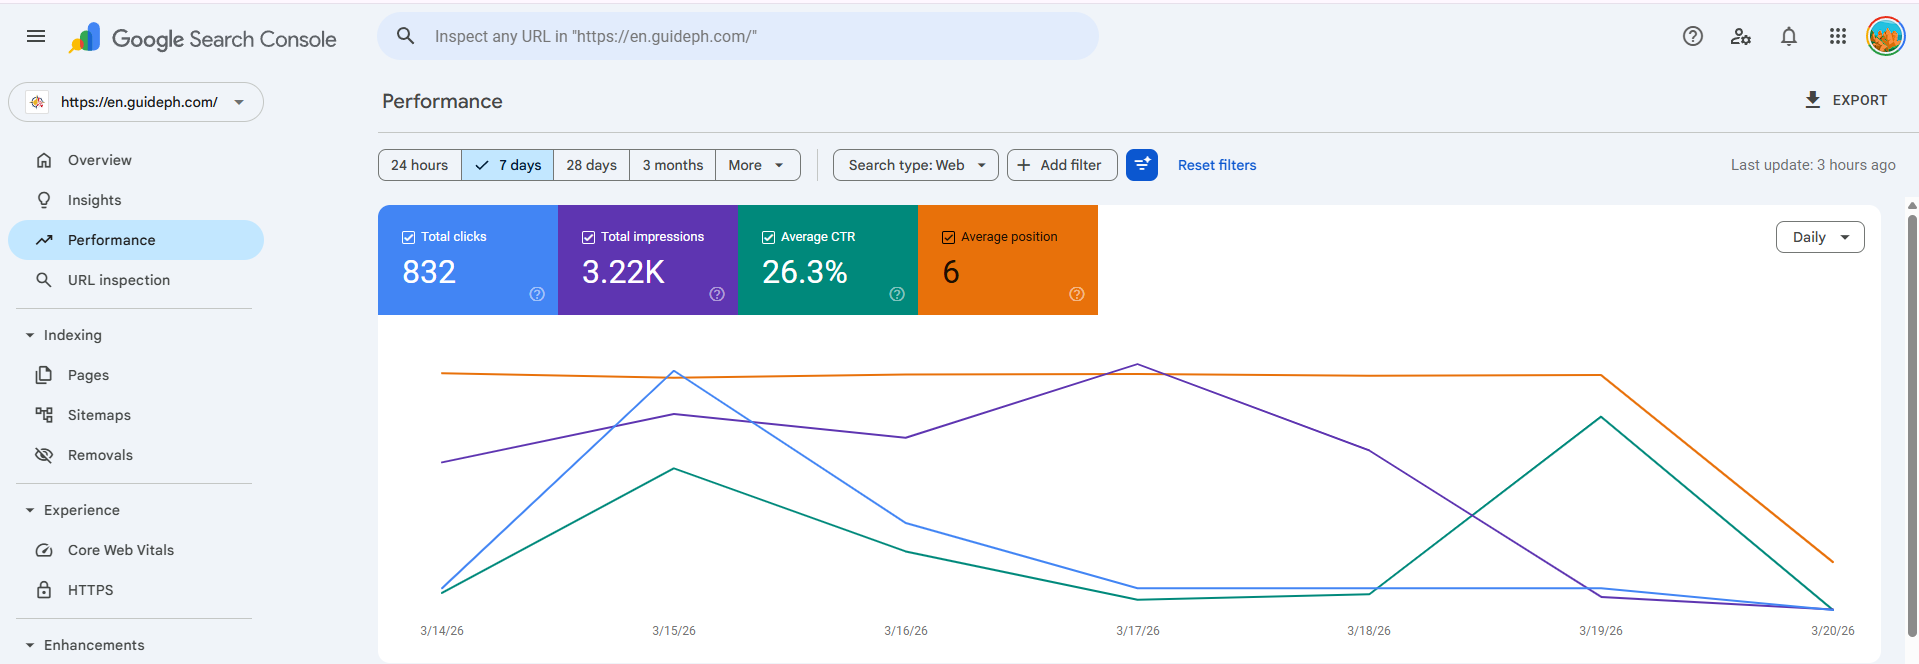Click the Removals crossed-eye icon

[44, 455]
